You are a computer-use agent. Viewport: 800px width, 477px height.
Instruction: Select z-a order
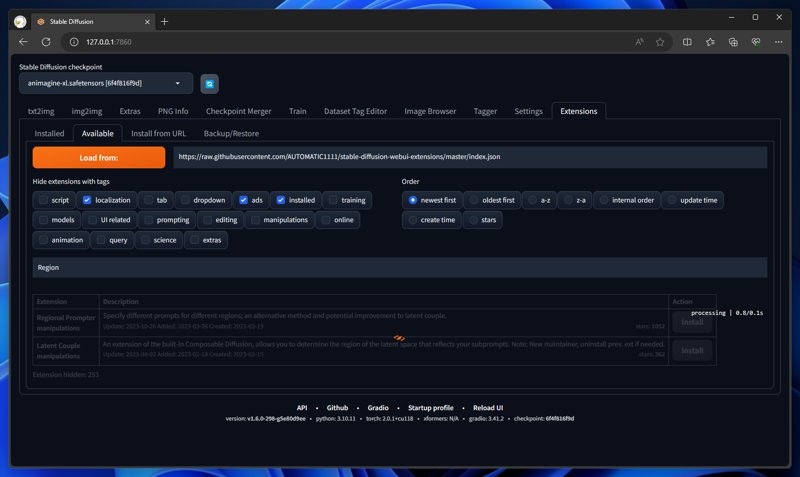(568, 200)
